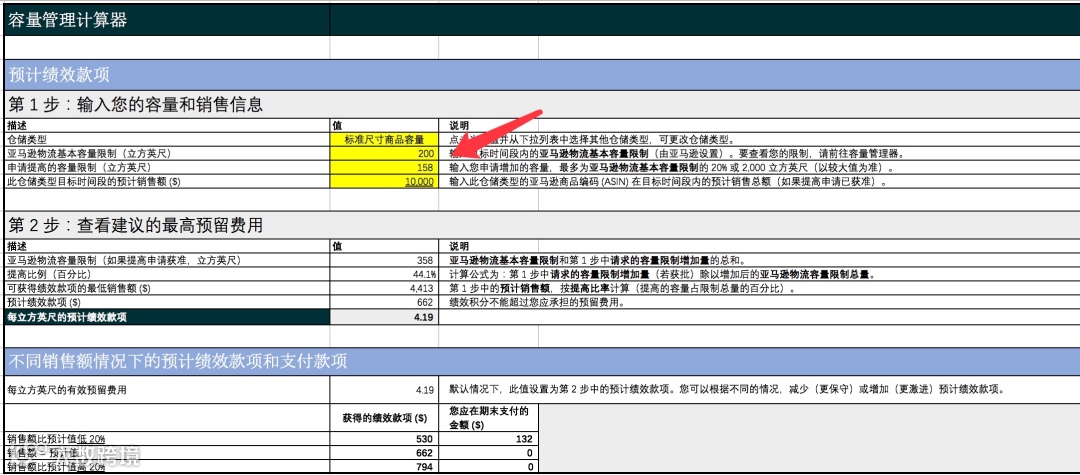Select the yellow cell with value 200
The width and height of the screenshot is (1080, 475).
point(384,153)
